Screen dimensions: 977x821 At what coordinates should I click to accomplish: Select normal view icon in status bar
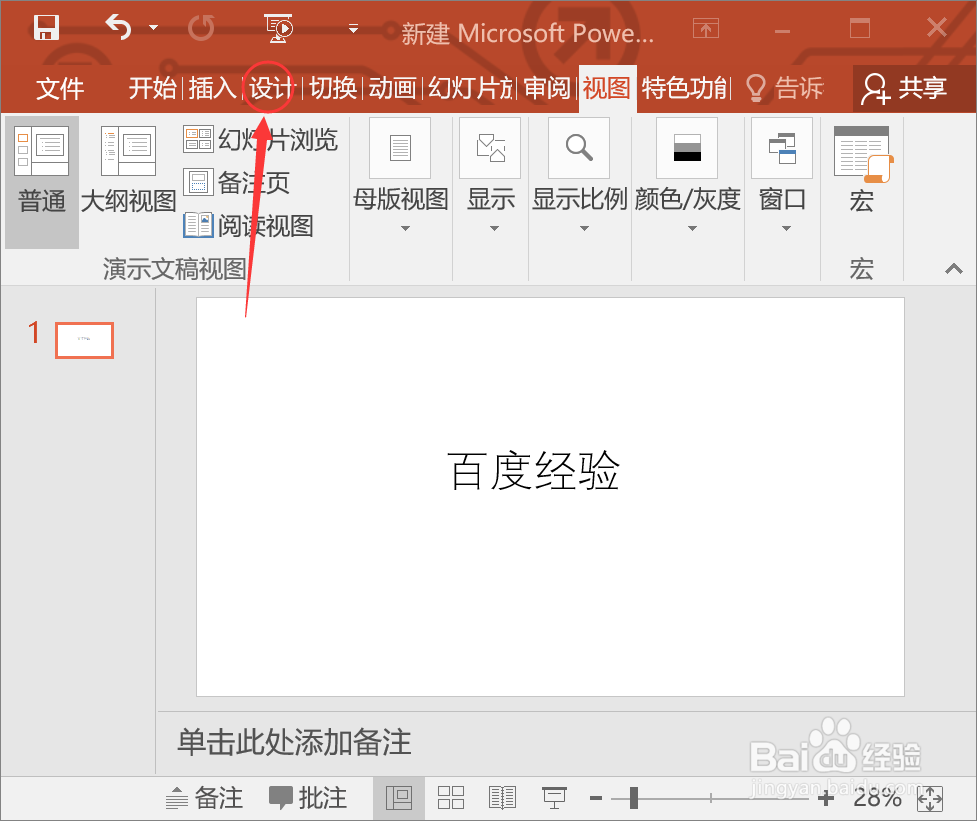[x=399, y=798]
